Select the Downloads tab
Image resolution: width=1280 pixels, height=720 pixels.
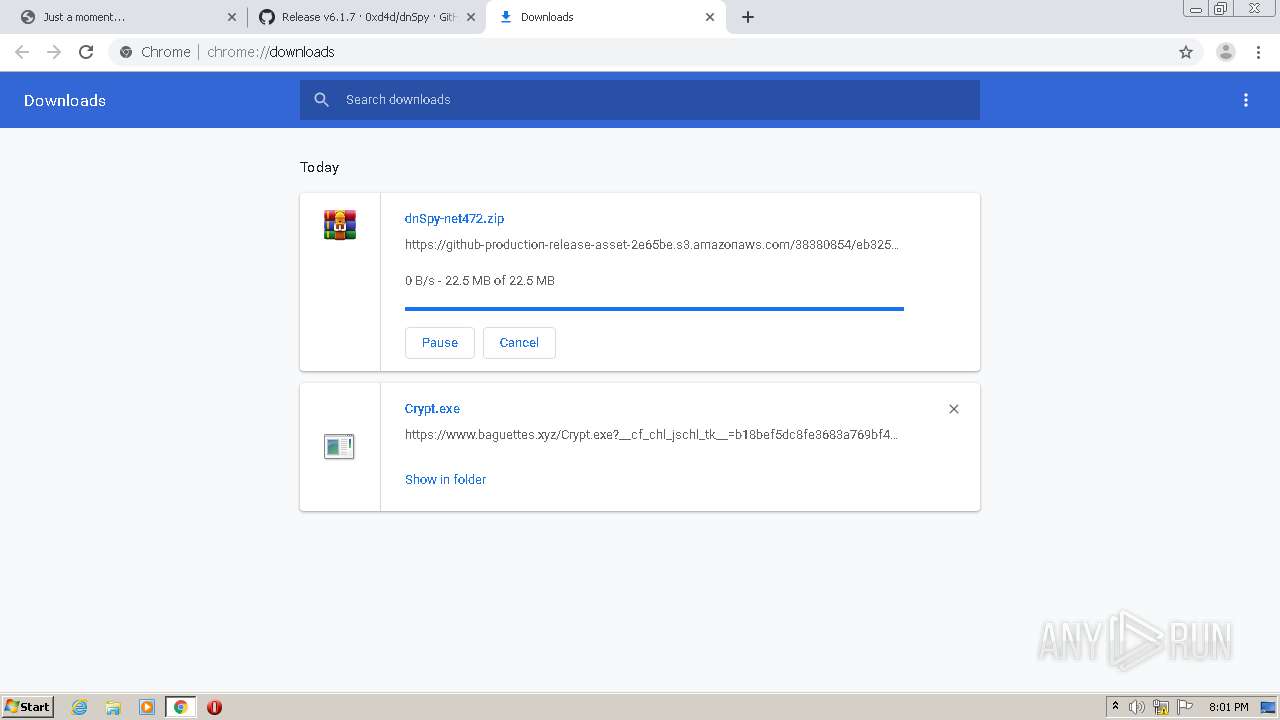[x=605, y=17]
